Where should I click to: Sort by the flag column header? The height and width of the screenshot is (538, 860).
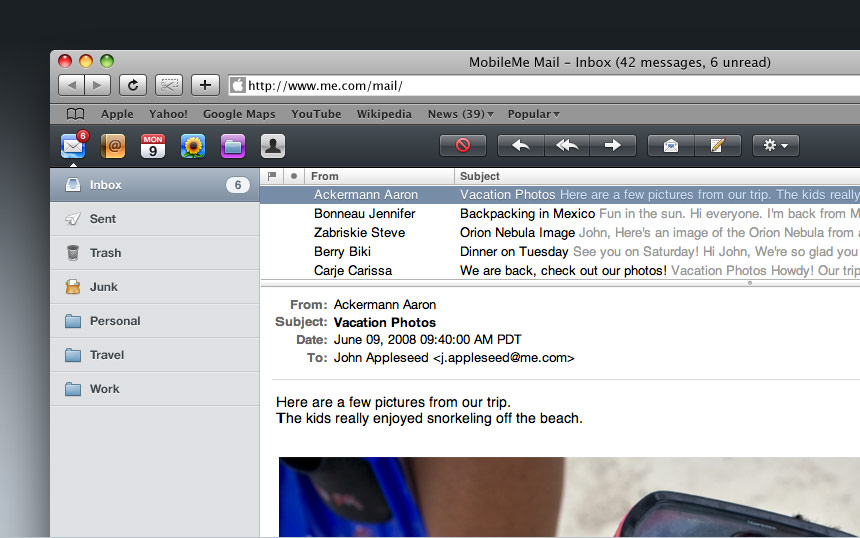coord(271,176)
